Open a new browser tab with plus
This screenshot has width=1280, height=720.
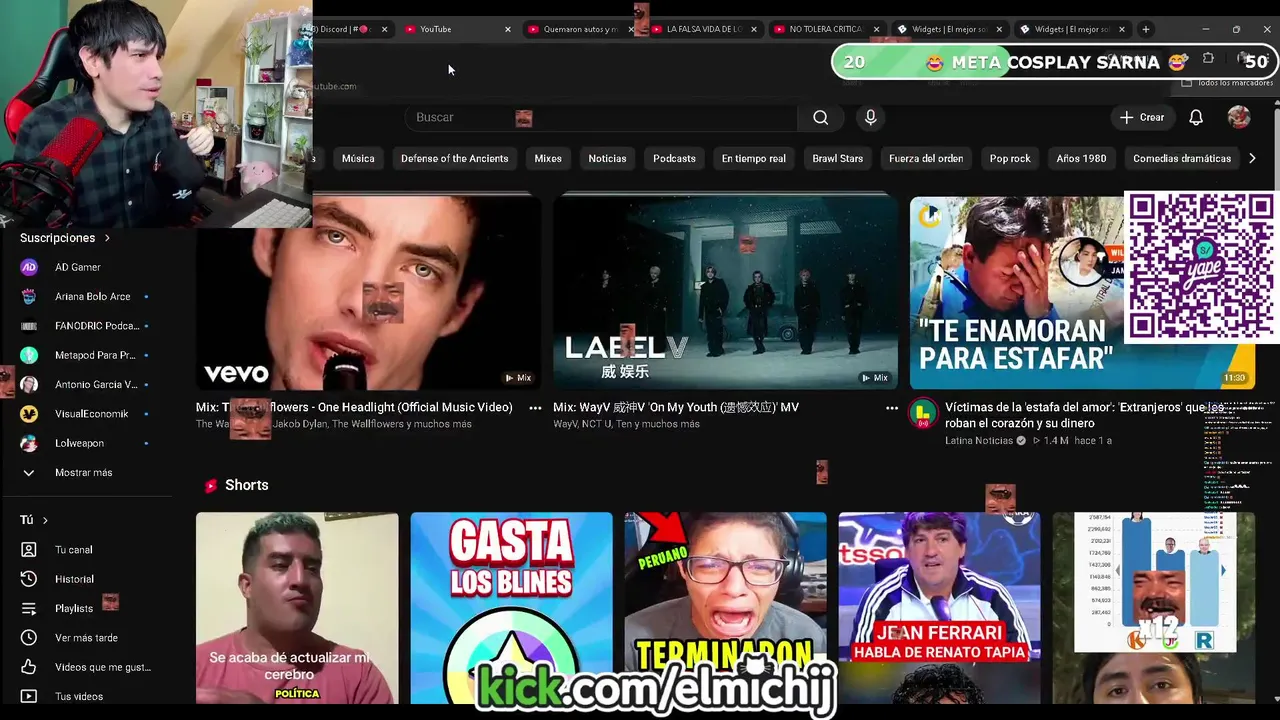click(1146, 29)
